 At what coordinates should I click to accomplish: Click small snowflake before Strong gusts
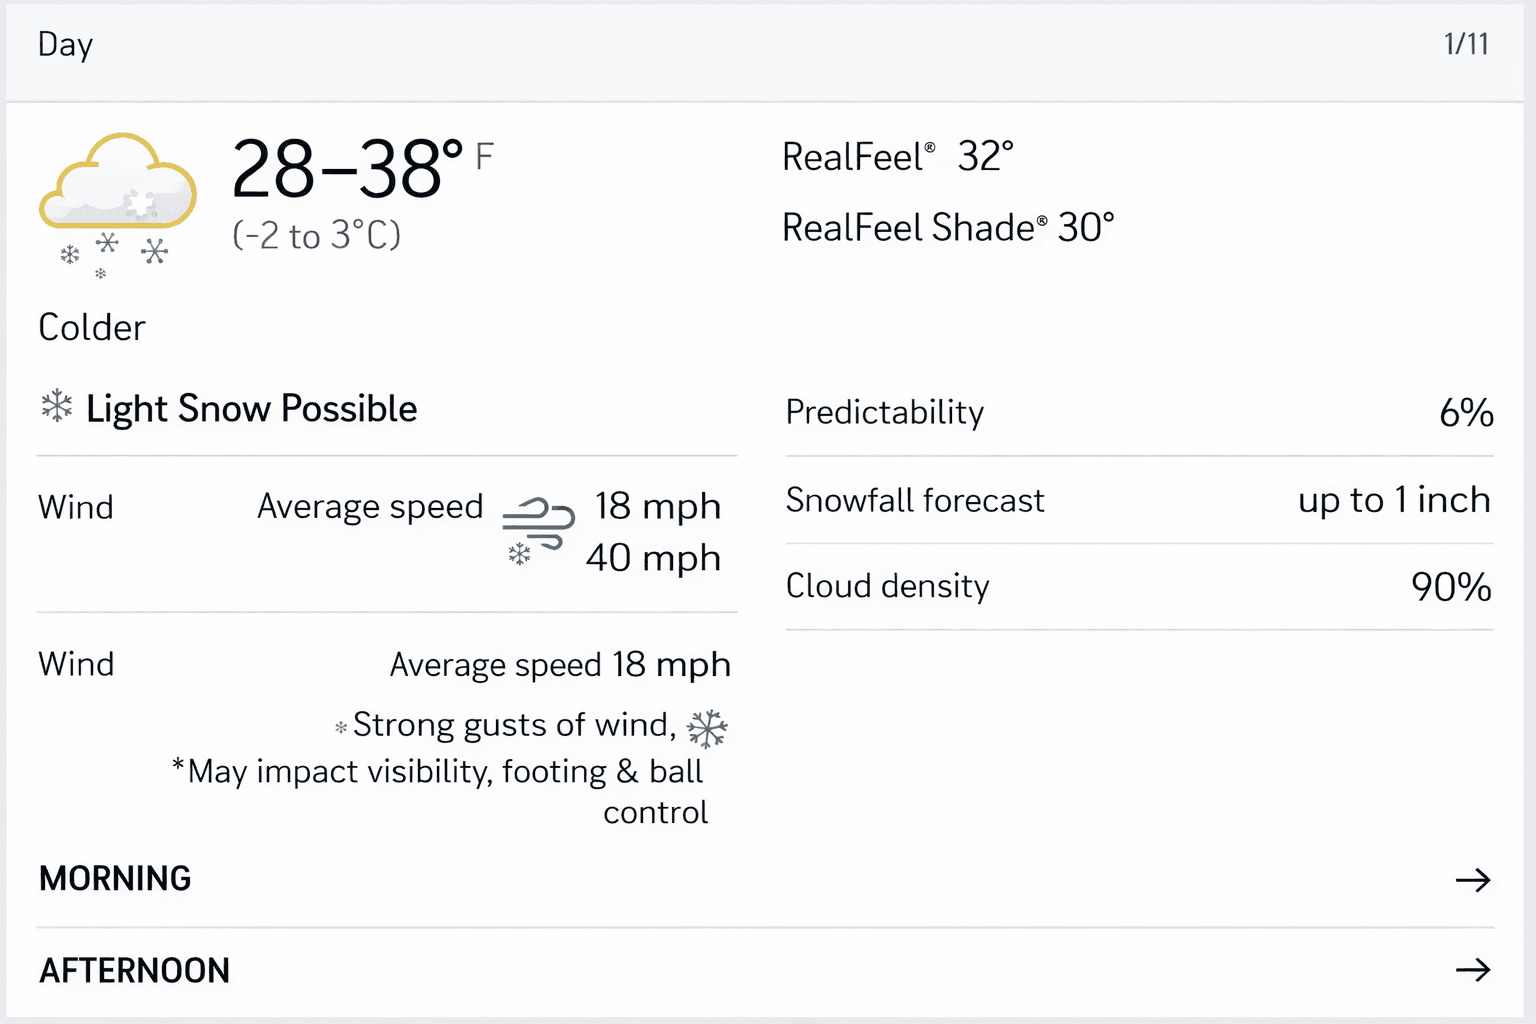click(341, 728)
